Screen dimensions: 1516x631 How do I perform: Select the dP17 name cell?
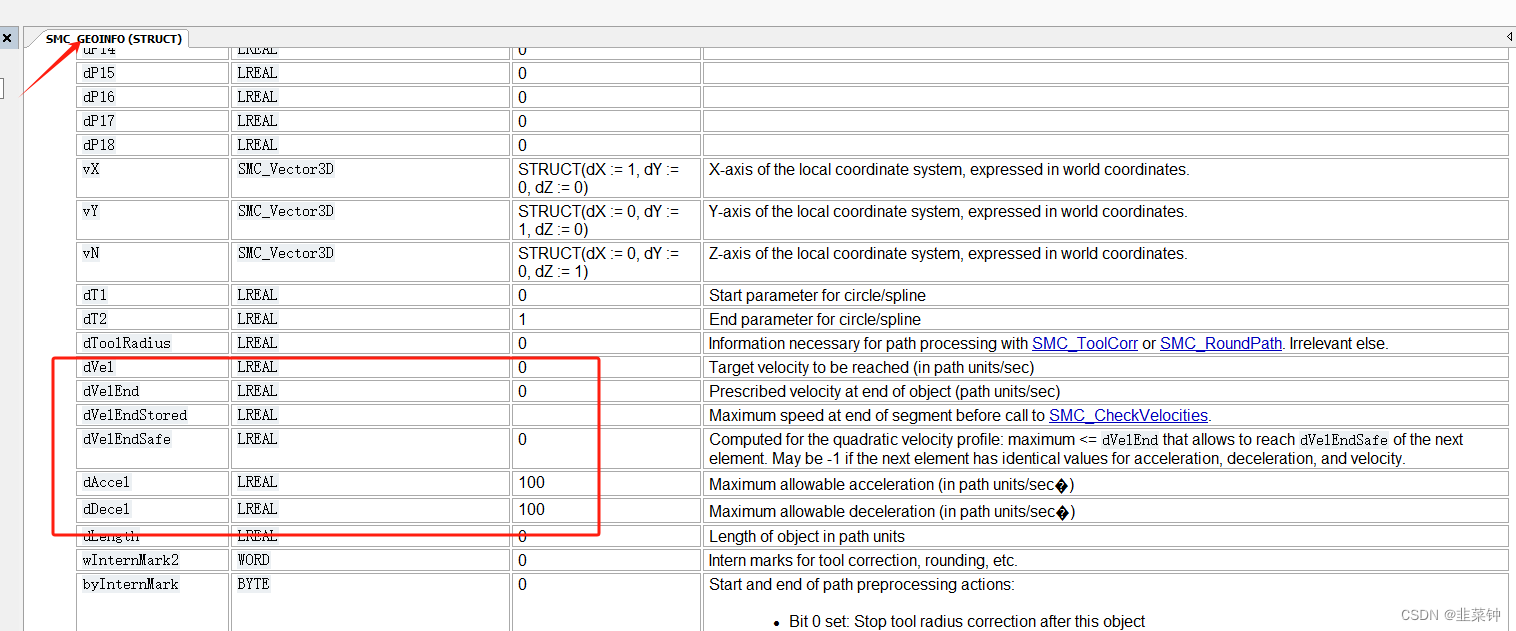pyautogui.click(x=153, y=121)
